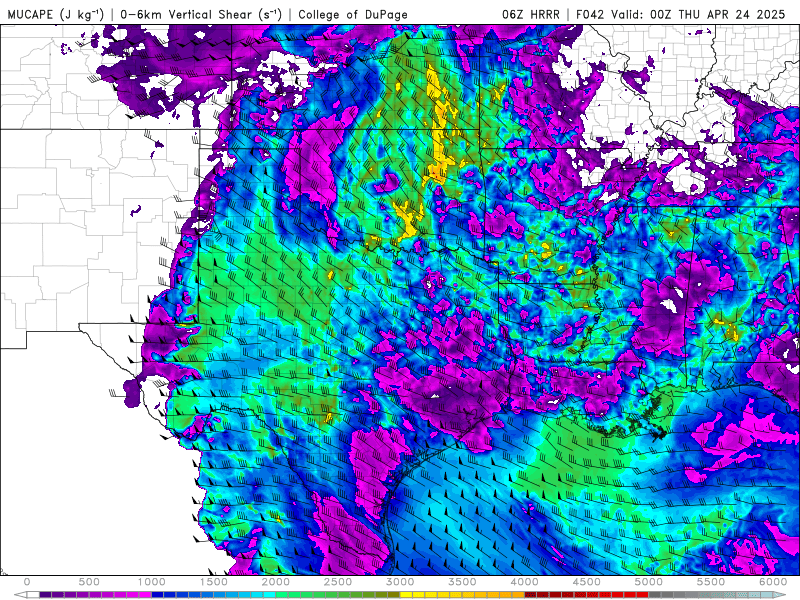The height and width of the screenshot is (600, 800).
Task: Select the 6000 legend value
Action: pyautogui.click(x=773, y=582)
